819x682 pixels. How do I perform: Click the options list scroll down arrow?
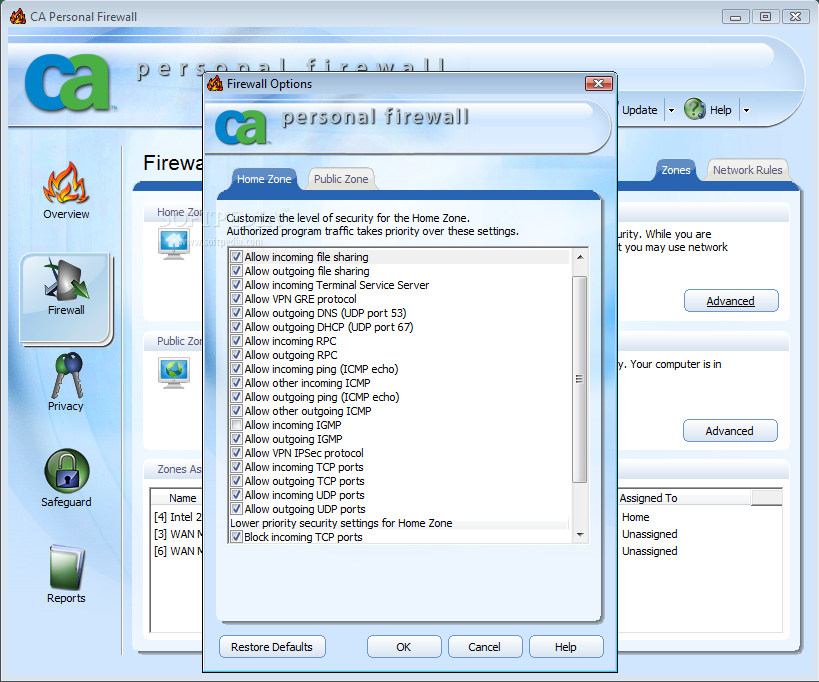point(580,535)
